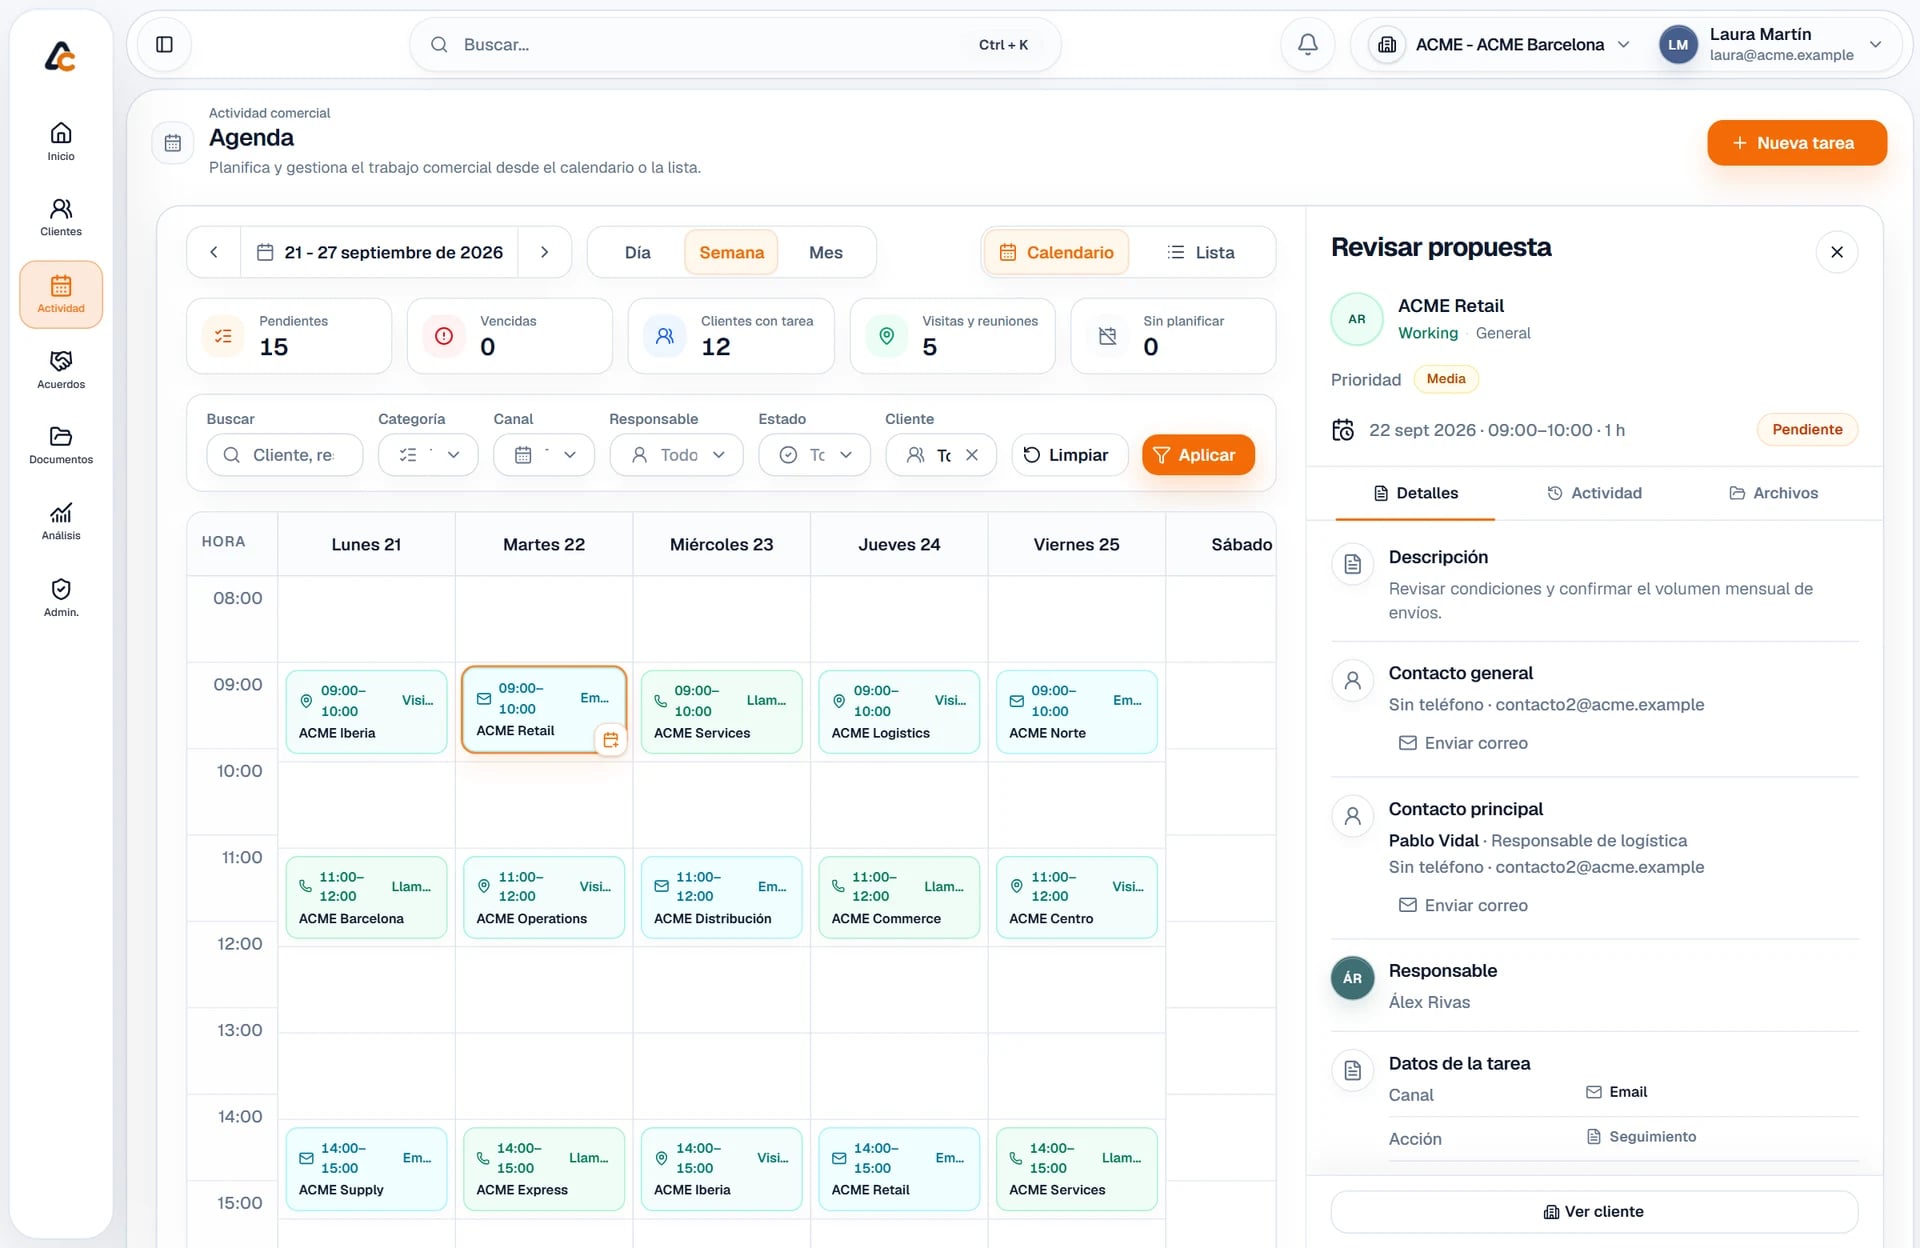Image resolution: width=1920 pixels, height=1248 pixels.
Task: Click the Clientes con tarea stat card
Action: click(731, 336)
